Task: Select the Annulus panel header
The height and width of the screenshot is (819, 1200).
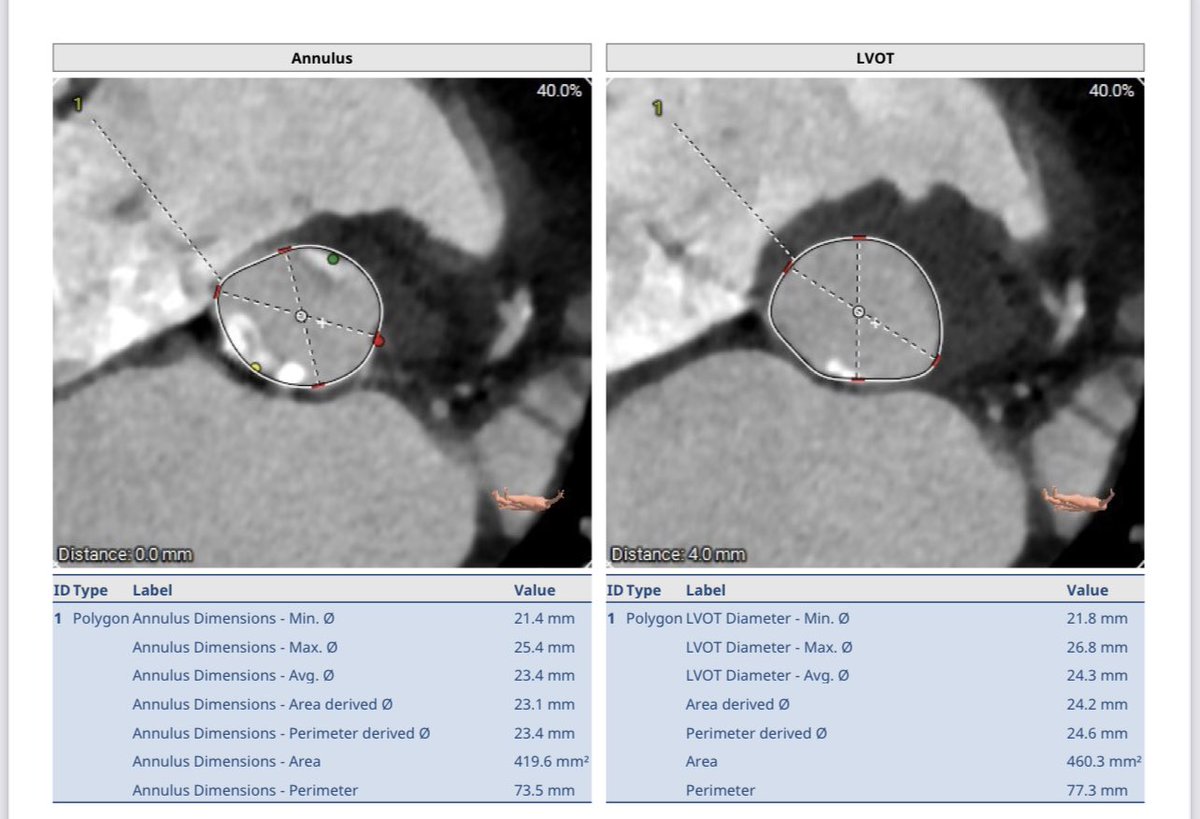Action: pyautogui.click(x=321, y=58)
